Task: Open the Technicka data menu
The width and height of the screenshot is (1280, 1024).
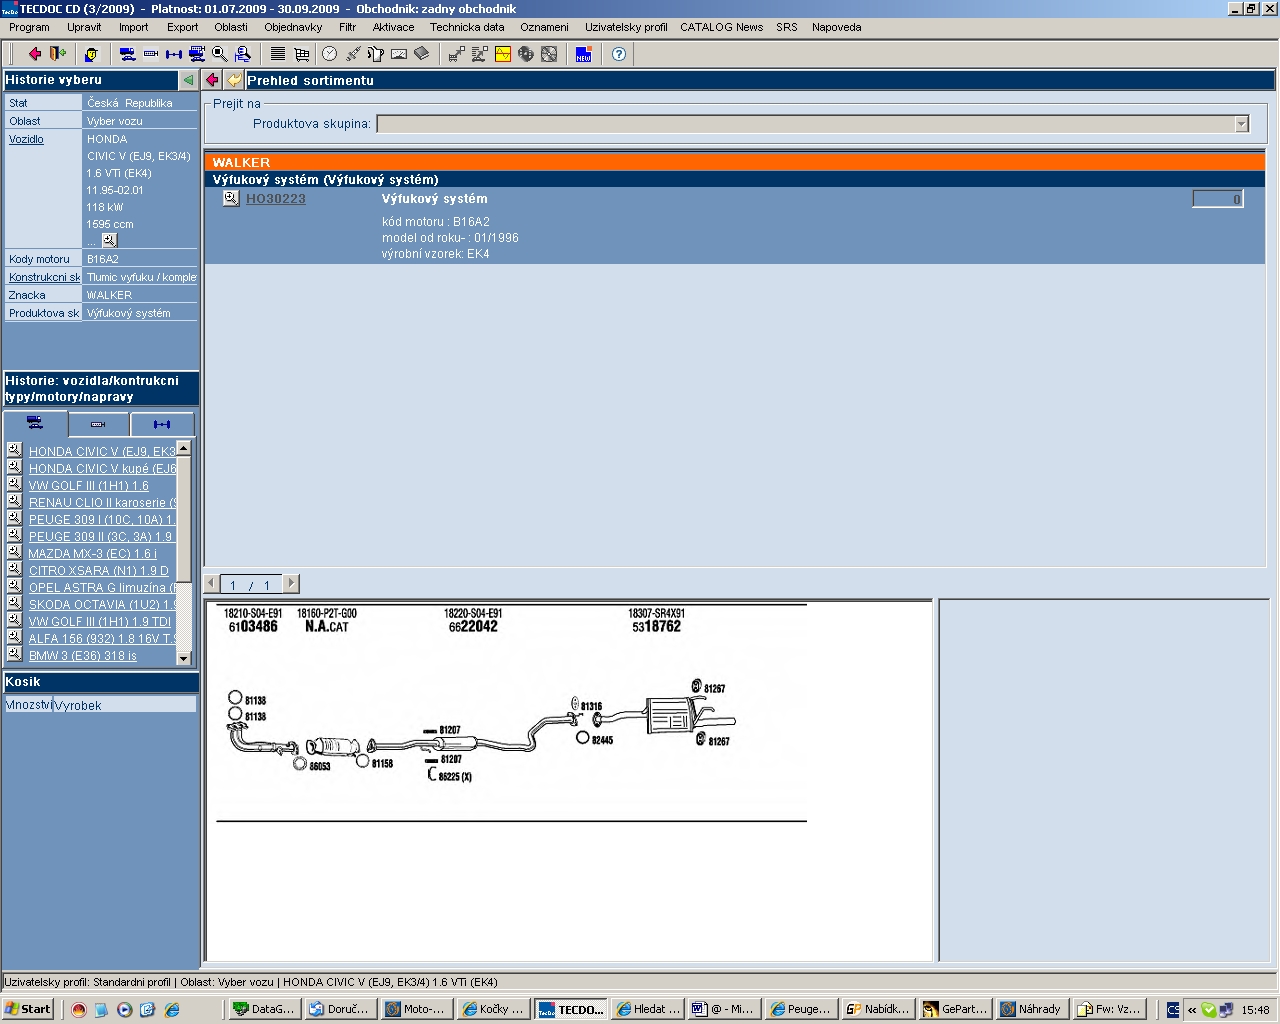Action: point(467,27)
